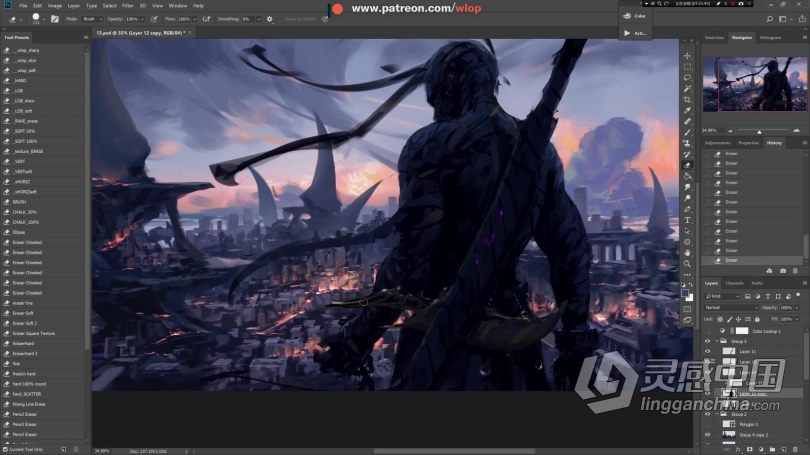The image size is (810, 455).
Task: Adjust the Navigator zoom slider
Action: pyautogui.click(x=759, y=131)
